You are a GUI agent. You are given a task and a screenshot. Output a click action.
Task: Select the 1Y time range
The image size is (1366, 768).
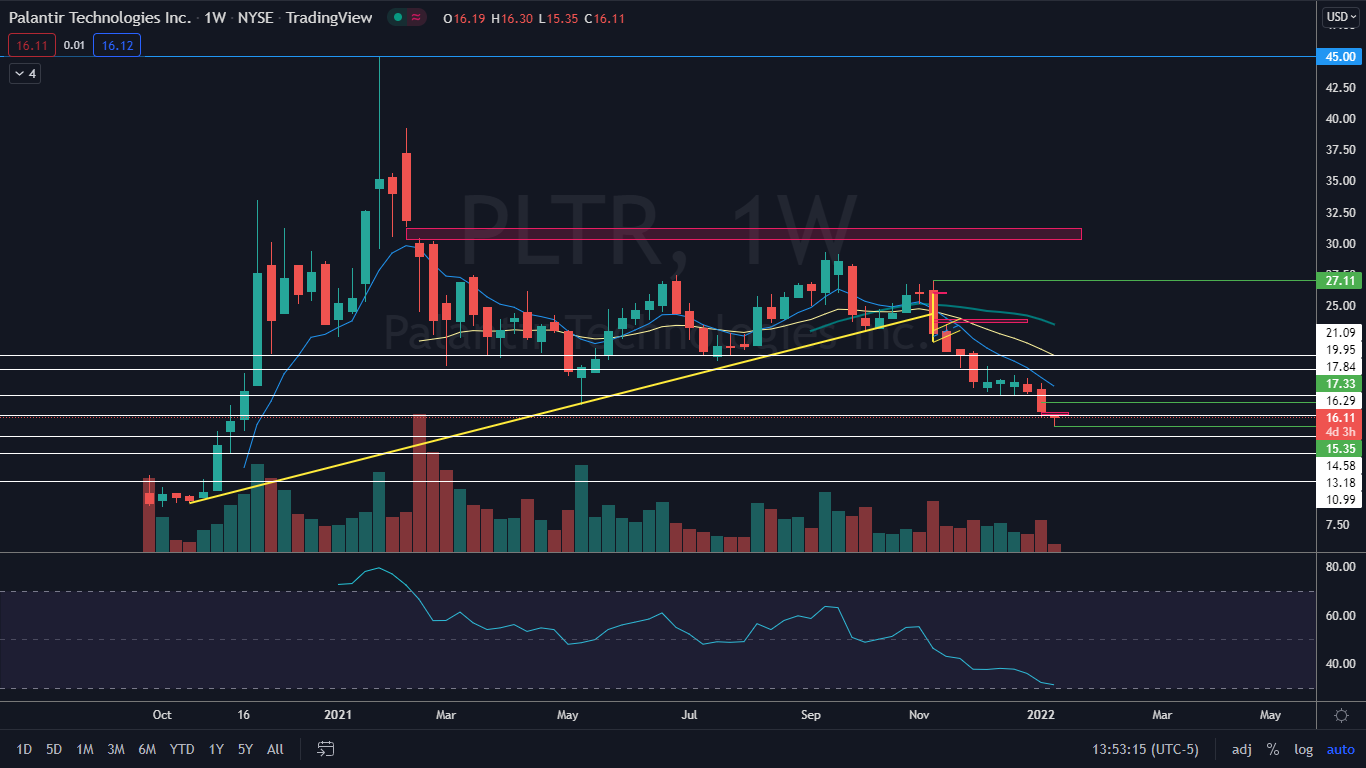pyautogui.click(x=216, y=749)
